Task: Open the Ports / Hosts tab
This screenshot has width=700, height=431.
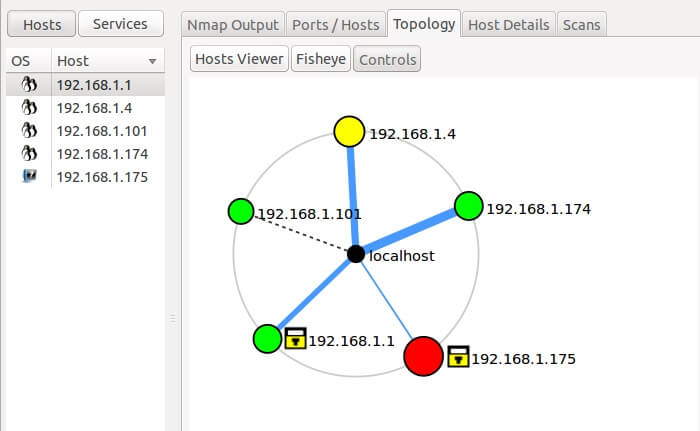Action: [x=338, y=24]
